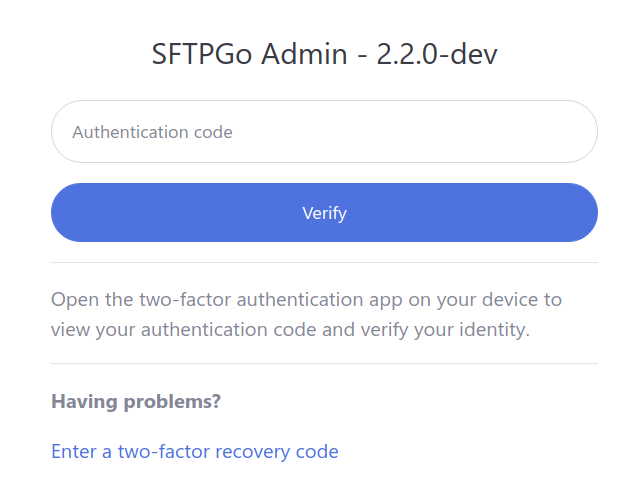Screen dimensions: 631x494
Task: Click the white 'Verify' label text
Action: point(324,213)
